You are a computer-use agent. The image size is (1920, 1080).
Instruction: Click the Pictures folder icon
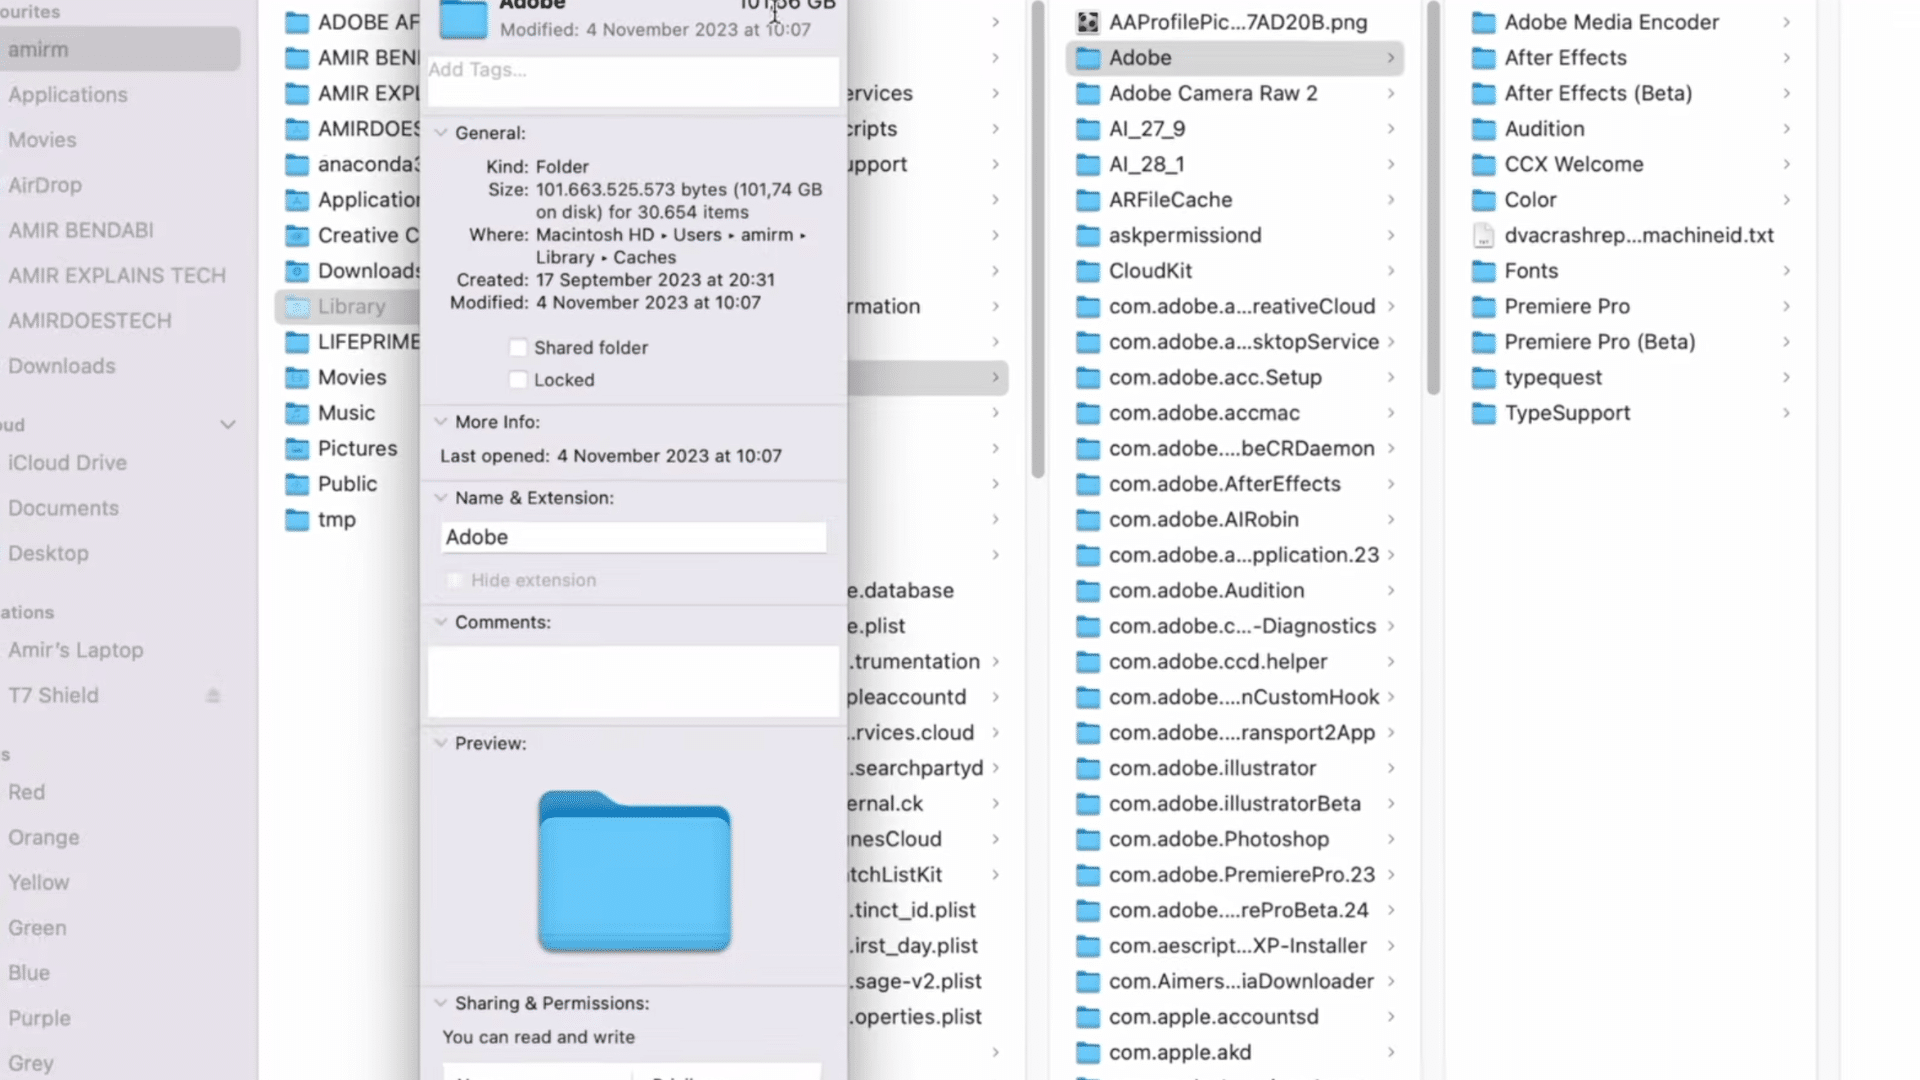click(297, 448)
